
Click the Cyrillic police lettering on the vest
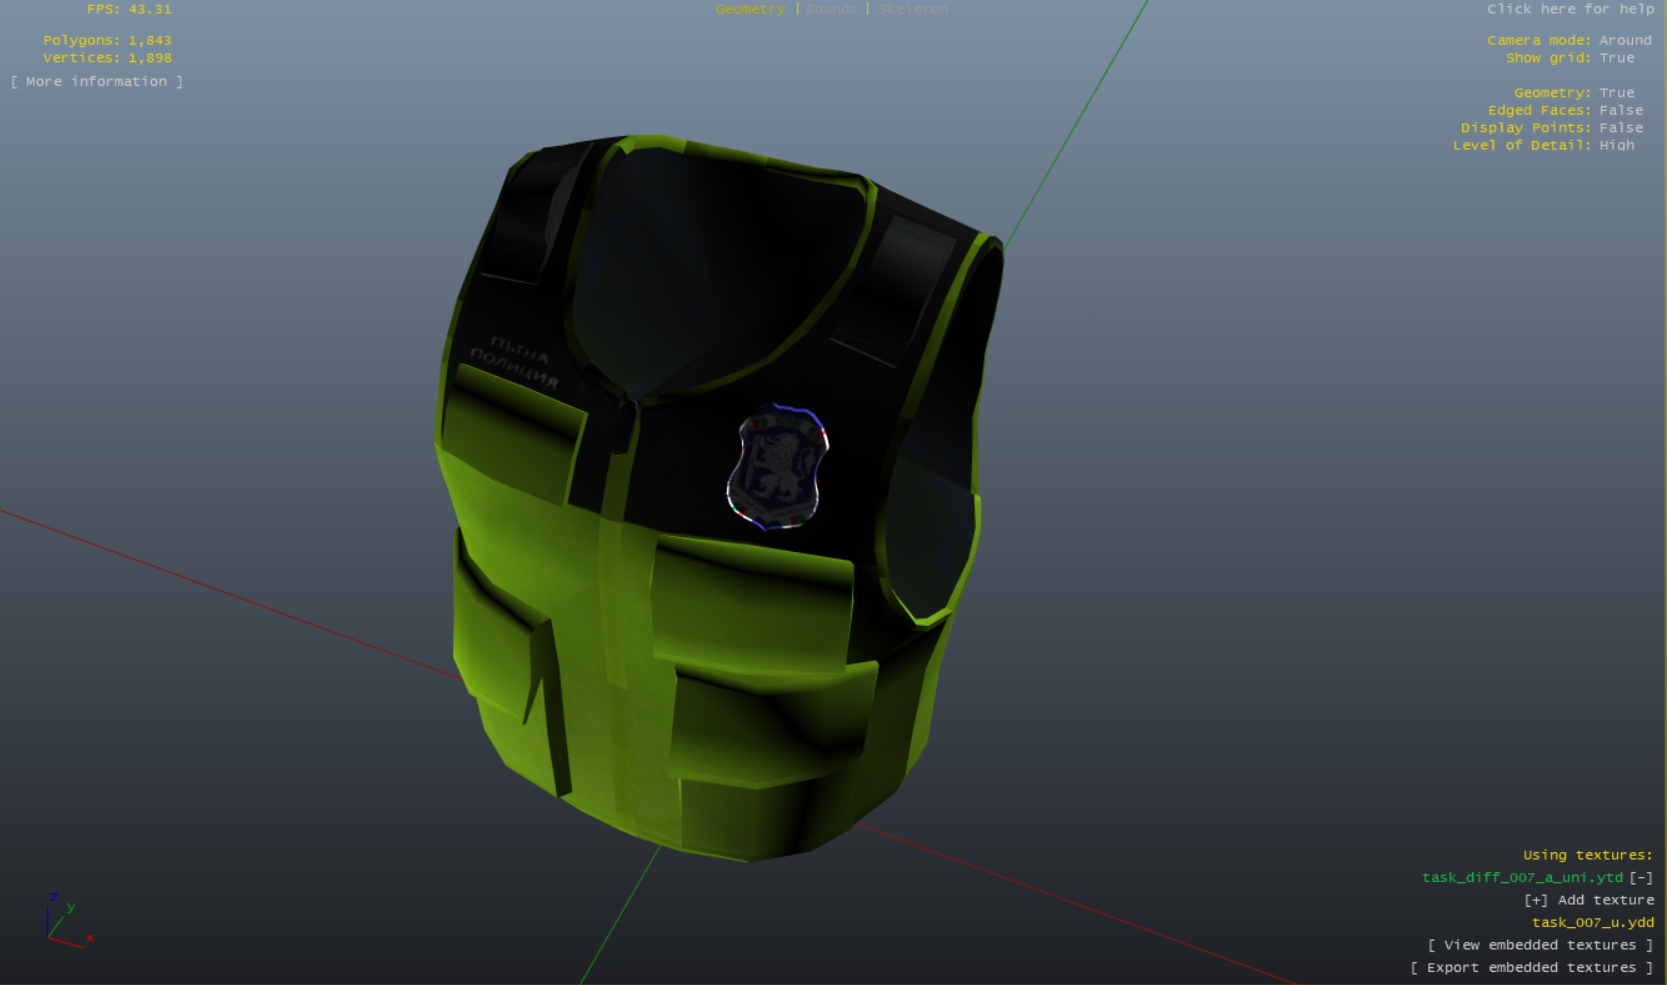pyautogui.click(x=515, y=363)
